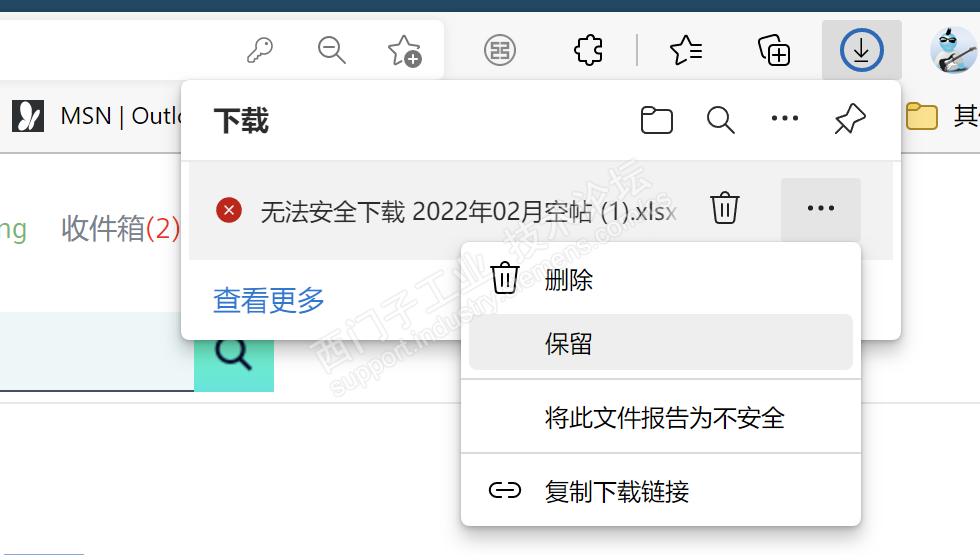
Task: Open the collections icon
Action: pos(774,50)
